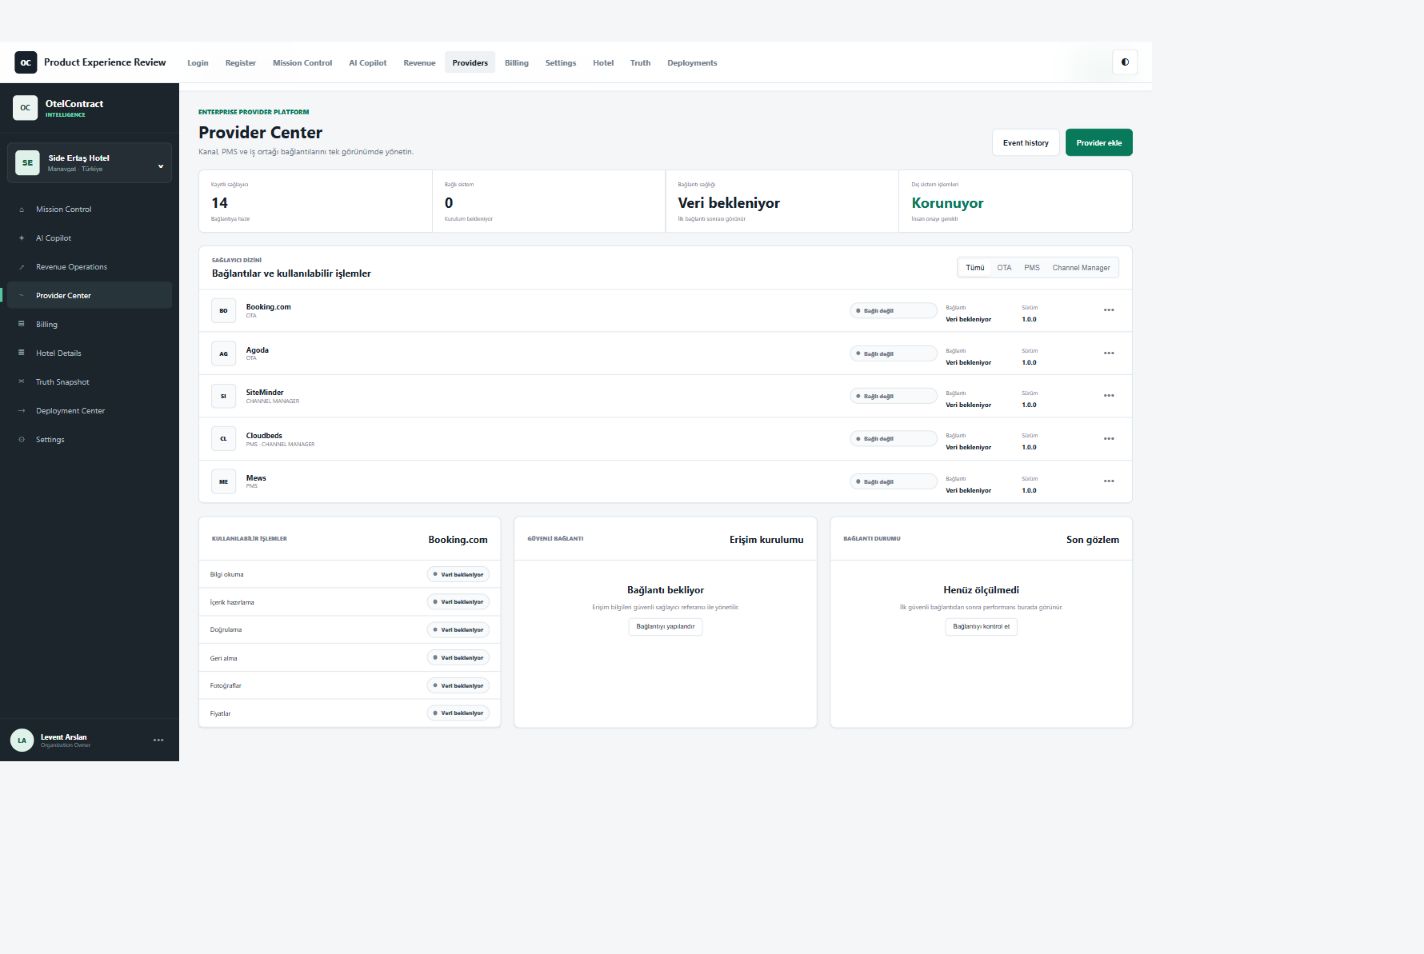Click the Provider ekle button

click(1099, 143)
